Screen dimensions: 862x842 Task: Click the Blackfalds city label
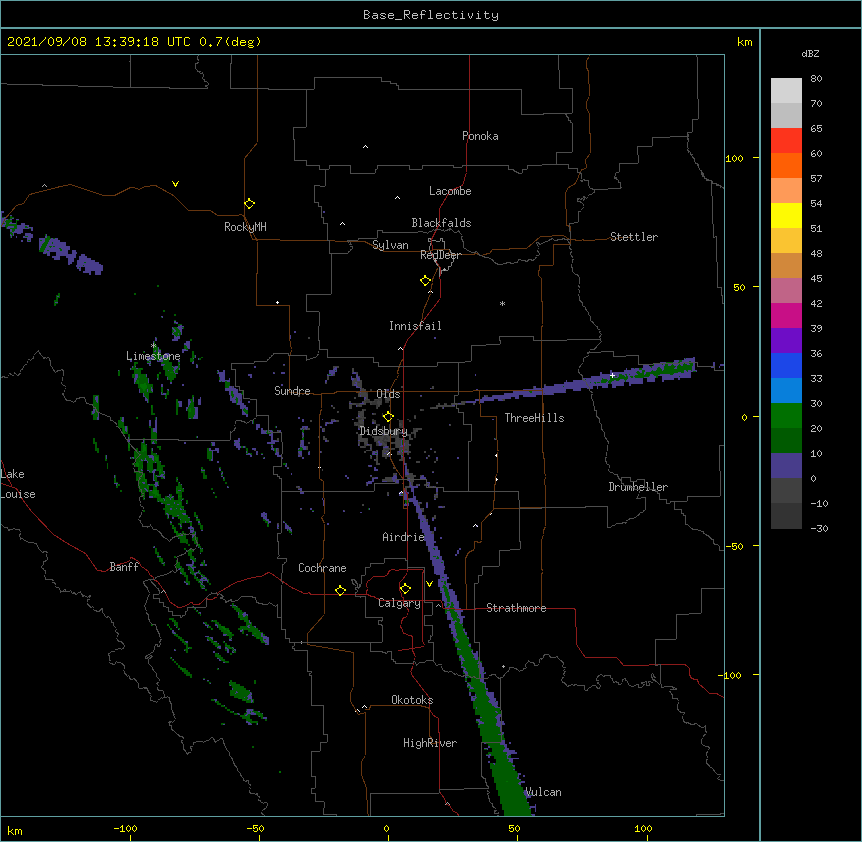tap(441, 223)
